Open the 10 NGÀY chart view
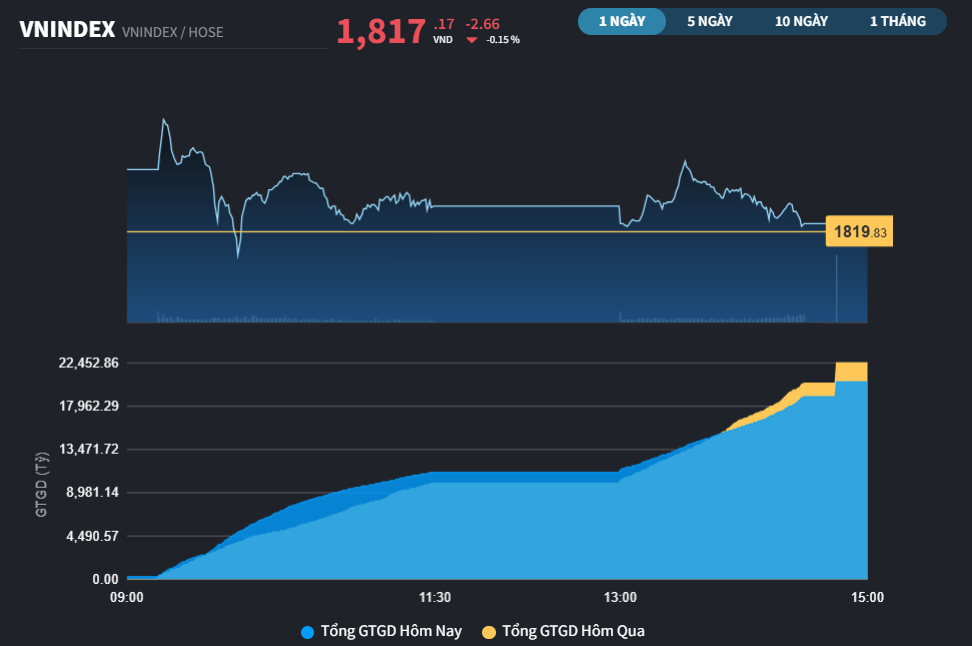The width and height of the screenshot is (972, 646). (x=800, y=21)
